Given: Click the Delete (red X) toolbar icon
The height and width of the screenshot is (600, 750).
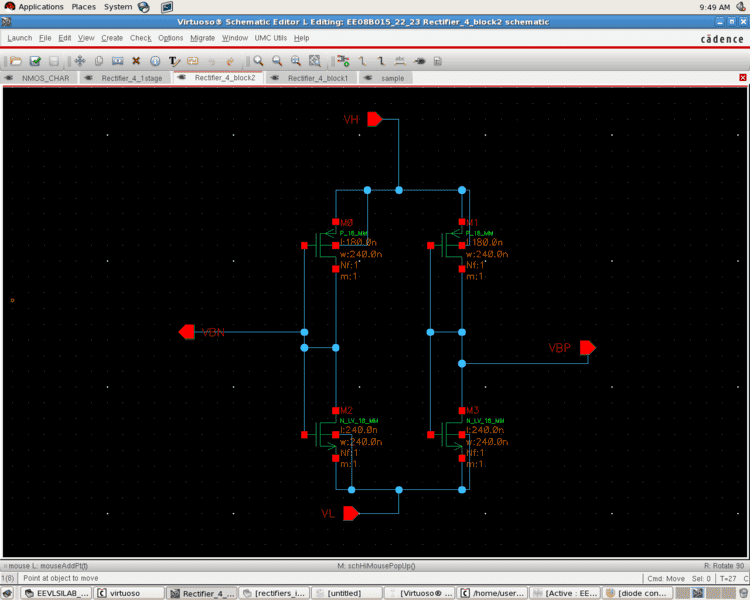Looking at the screenshot, I should pyautogui.click(x=136, y=61).
